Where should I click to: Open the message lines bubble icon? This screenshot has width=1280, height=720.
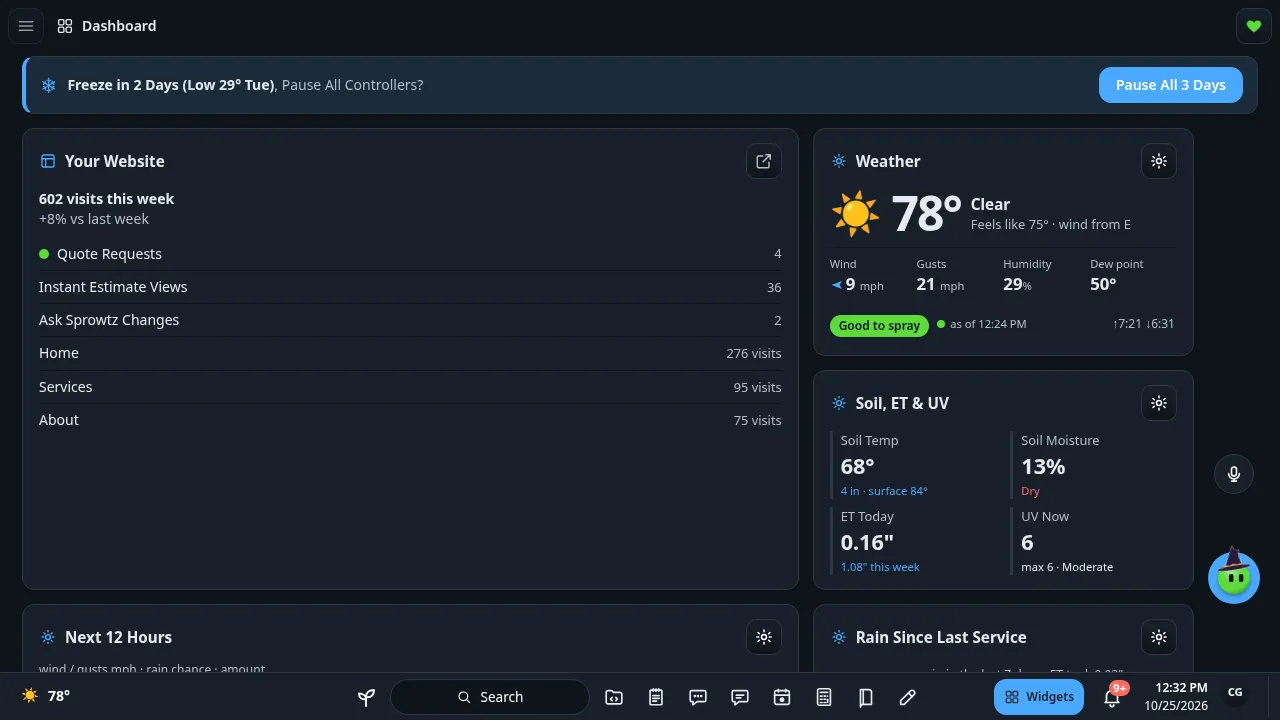(740, 697)
